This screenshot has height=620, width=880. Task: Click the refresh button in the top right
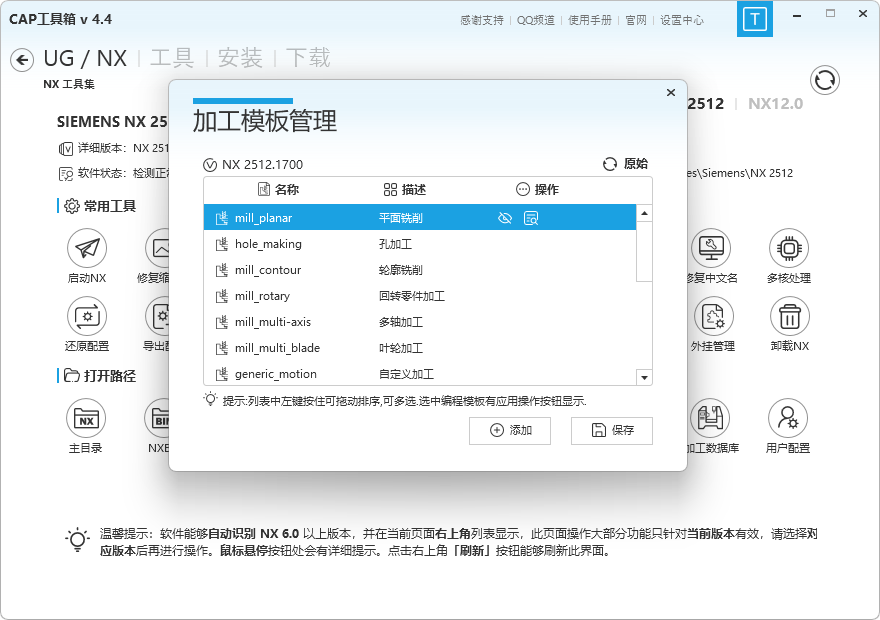click(825, 80)
